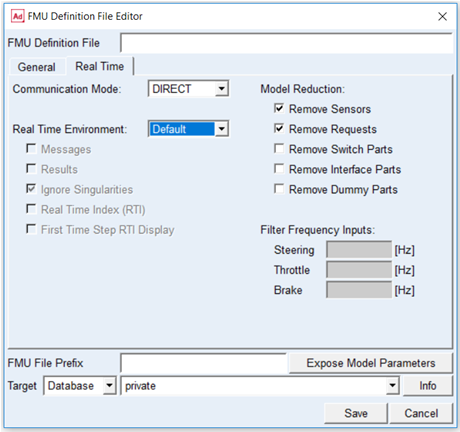Uncheck Remove Sensors option
Screen dimensions: 460x432
click(x=279, y=108)
